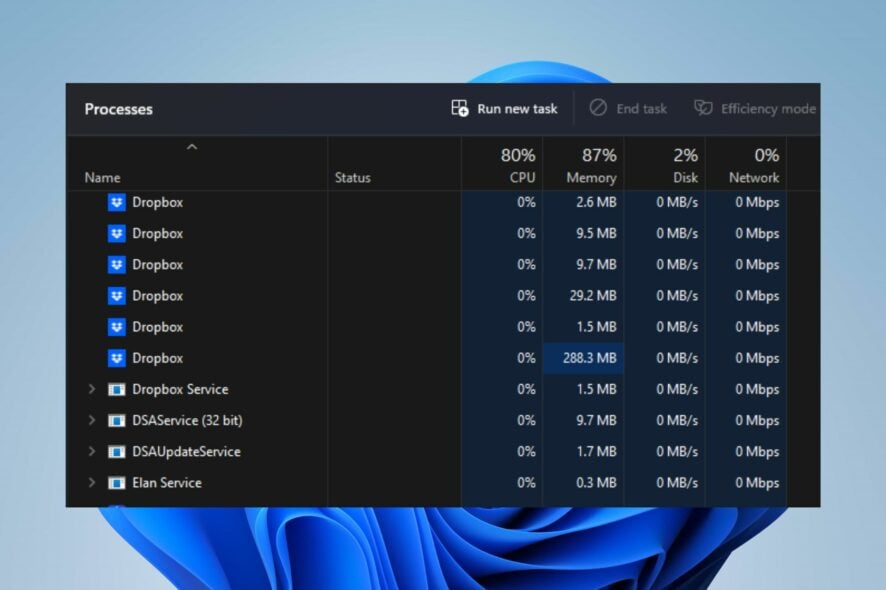Click the Dropbox Service window icon
The height and width of the screenshot is (590, 886).
tap(116, 389)
